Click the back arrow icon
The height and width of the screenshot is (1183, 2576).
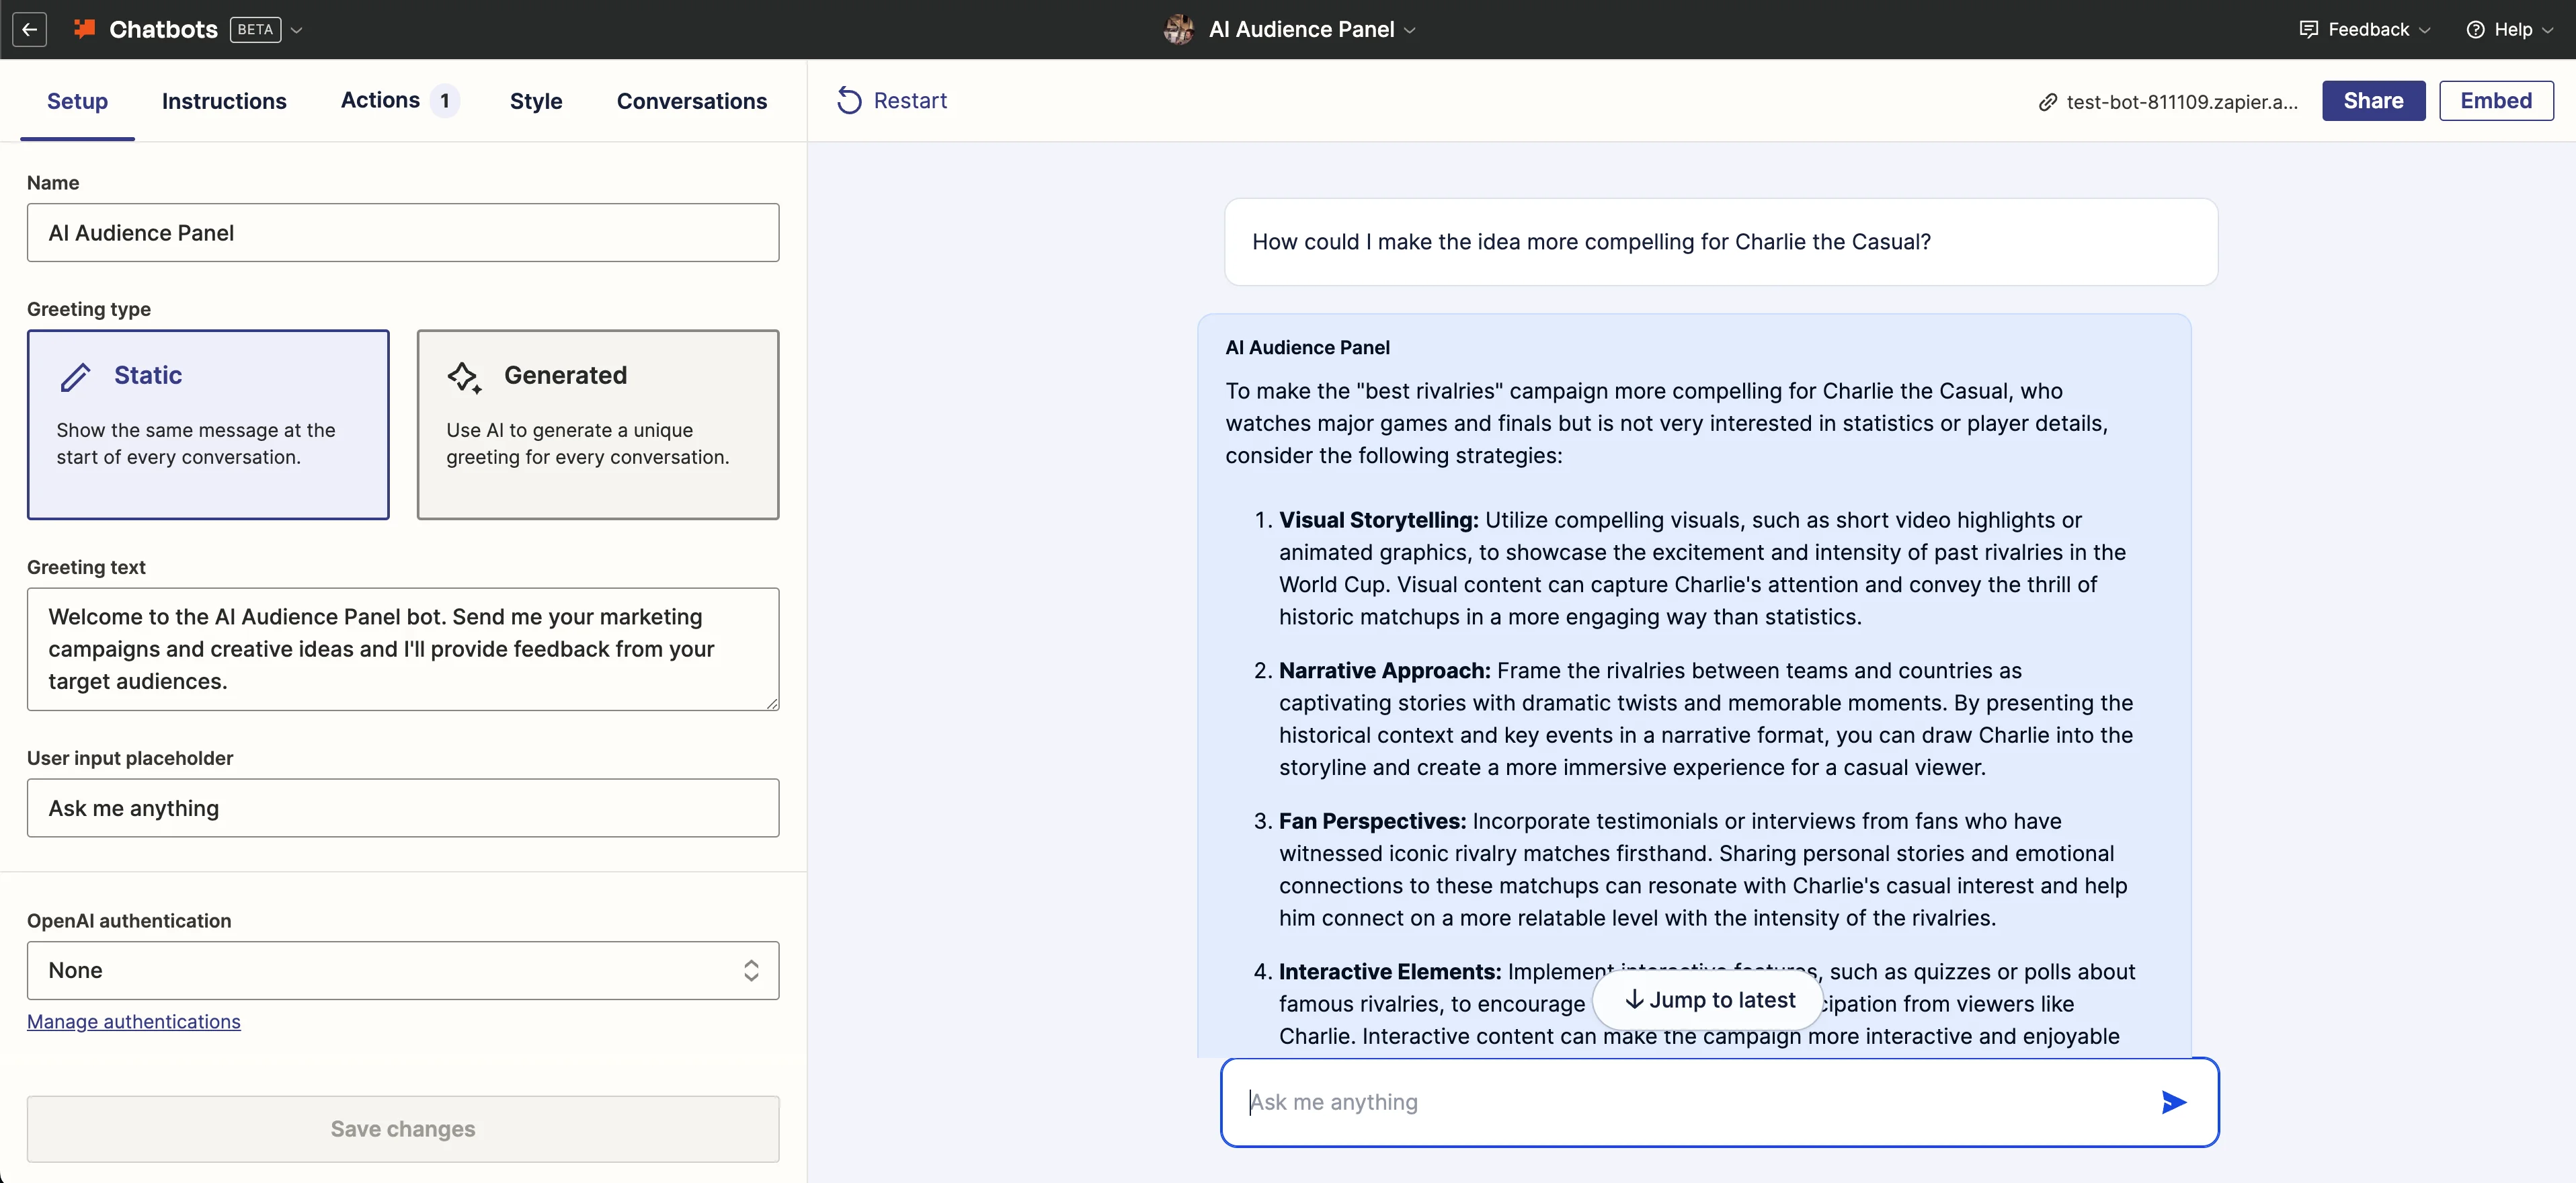click(30, 30)
